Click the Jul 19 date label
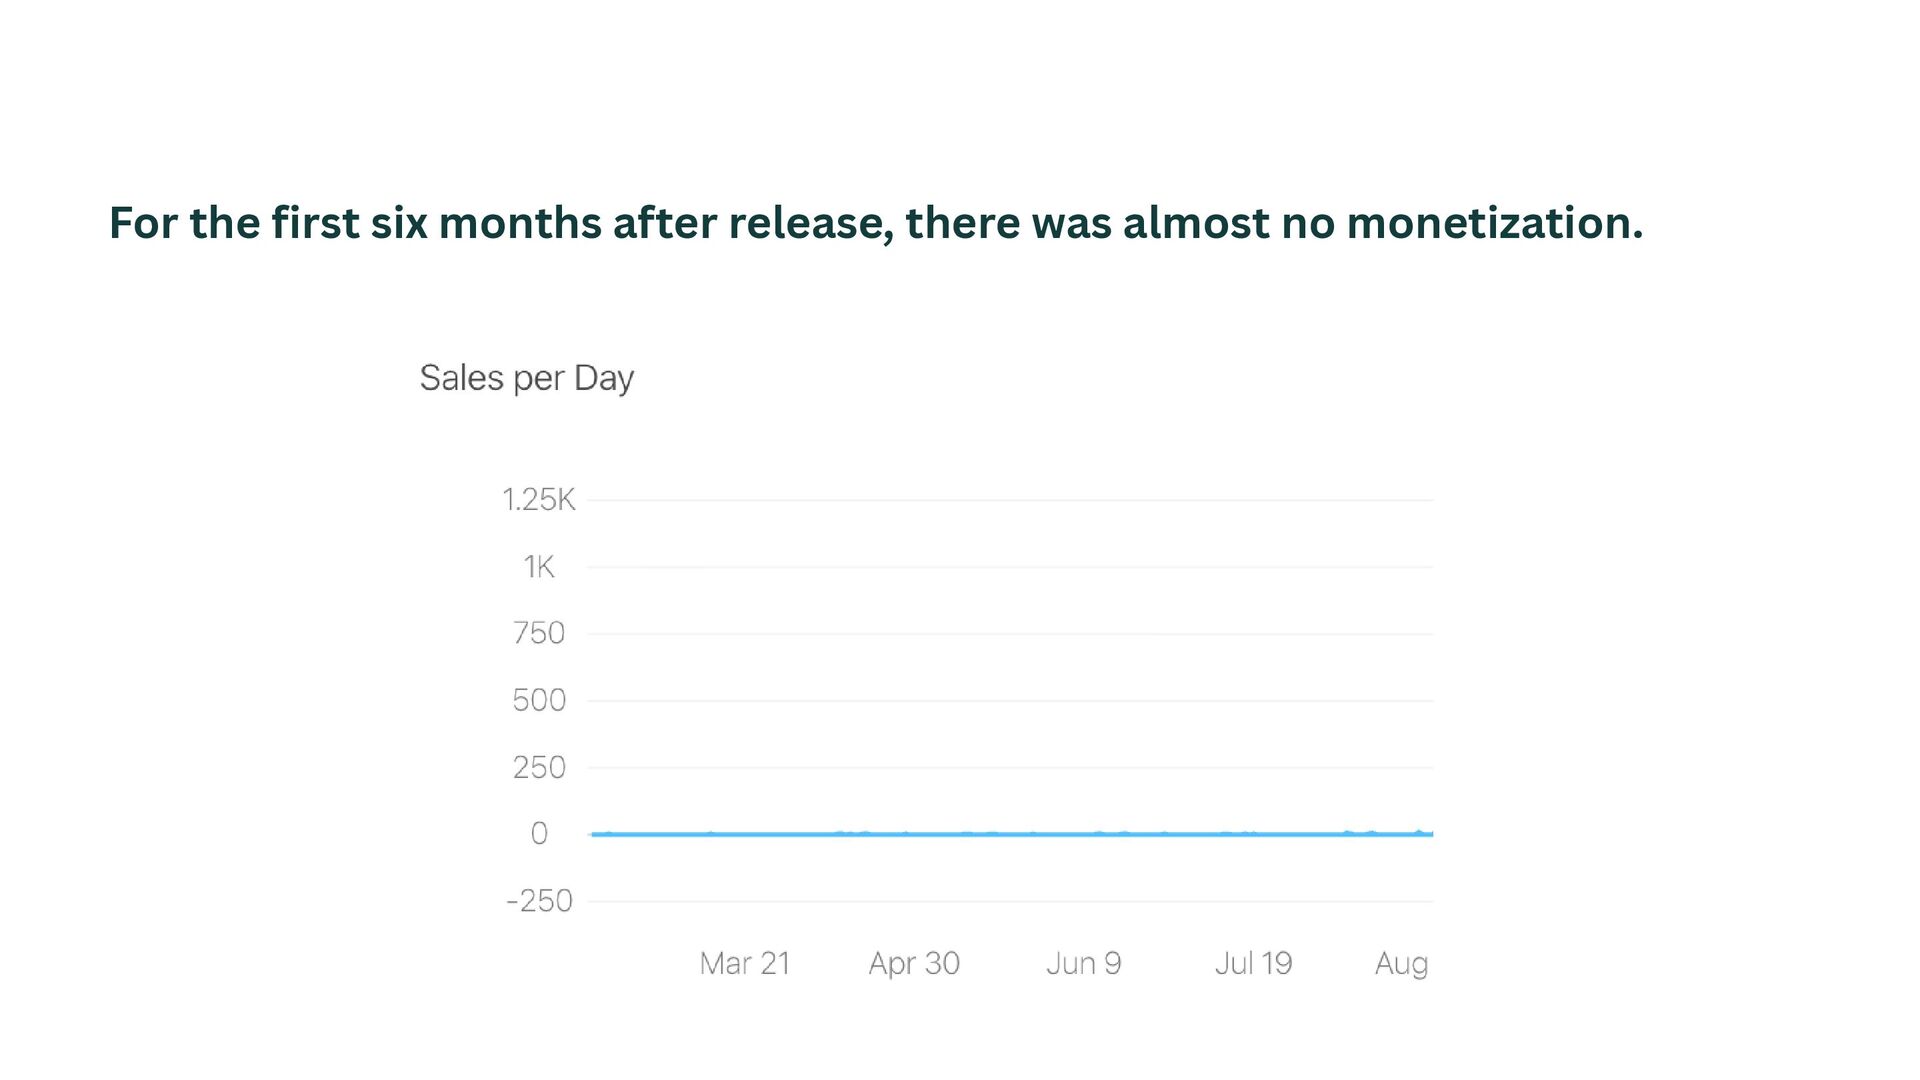This screenshot has width=1920, height=1080. click(1253, 963)
